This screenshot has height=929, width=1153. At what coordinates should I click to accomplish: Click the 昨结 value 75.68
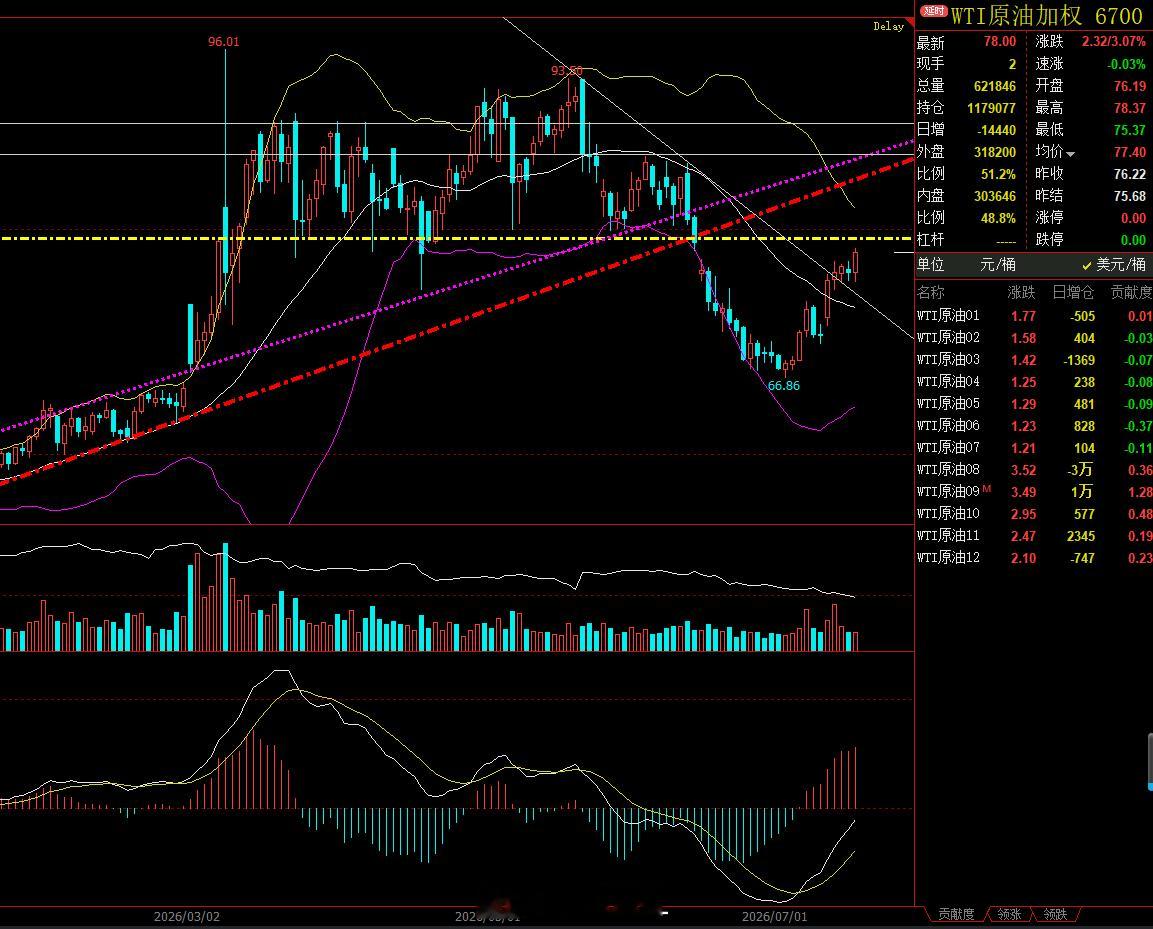coord(1129,196)
